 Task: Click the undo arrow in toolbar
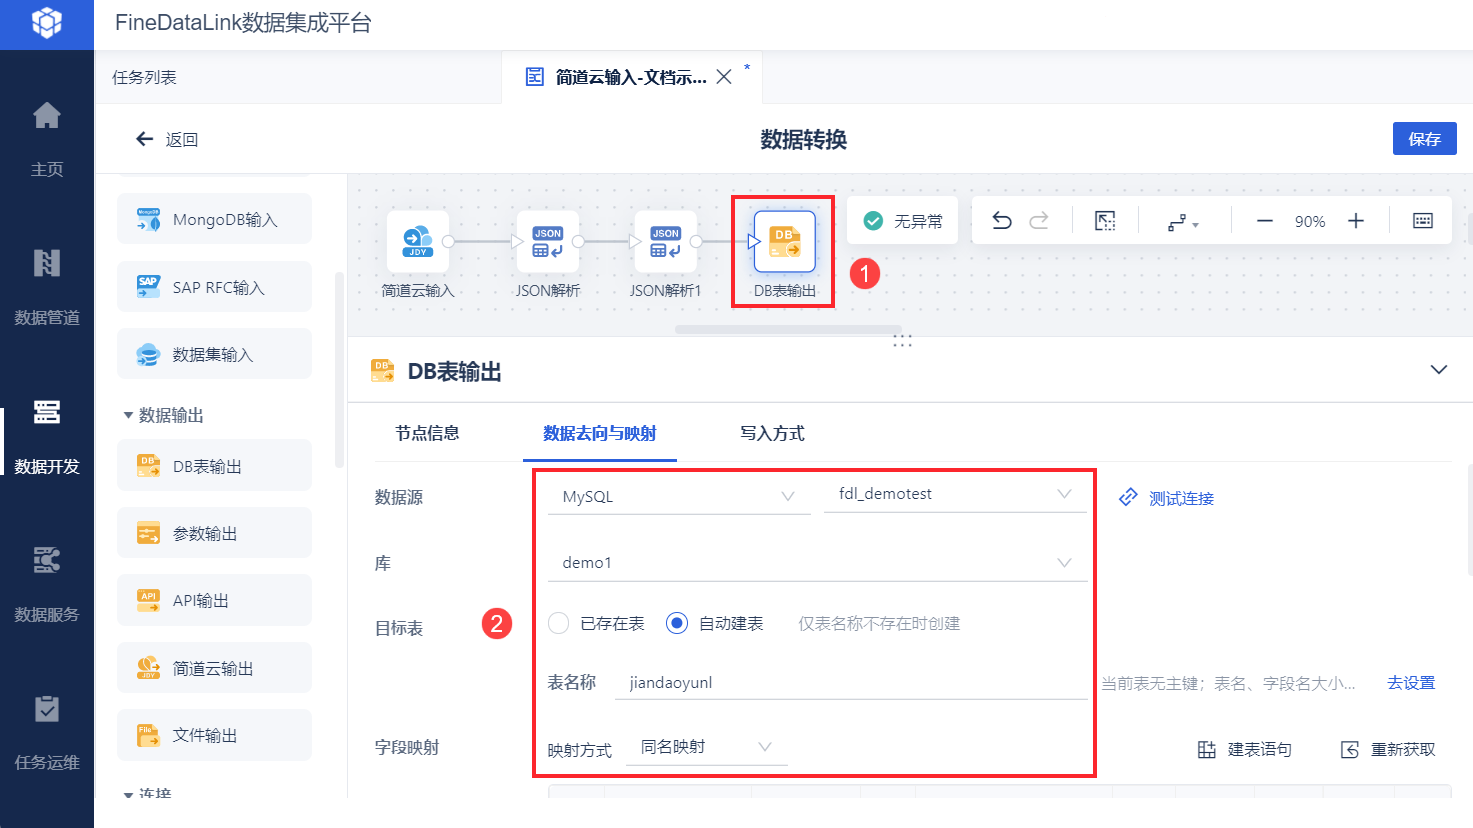(x=1002, y=221)
